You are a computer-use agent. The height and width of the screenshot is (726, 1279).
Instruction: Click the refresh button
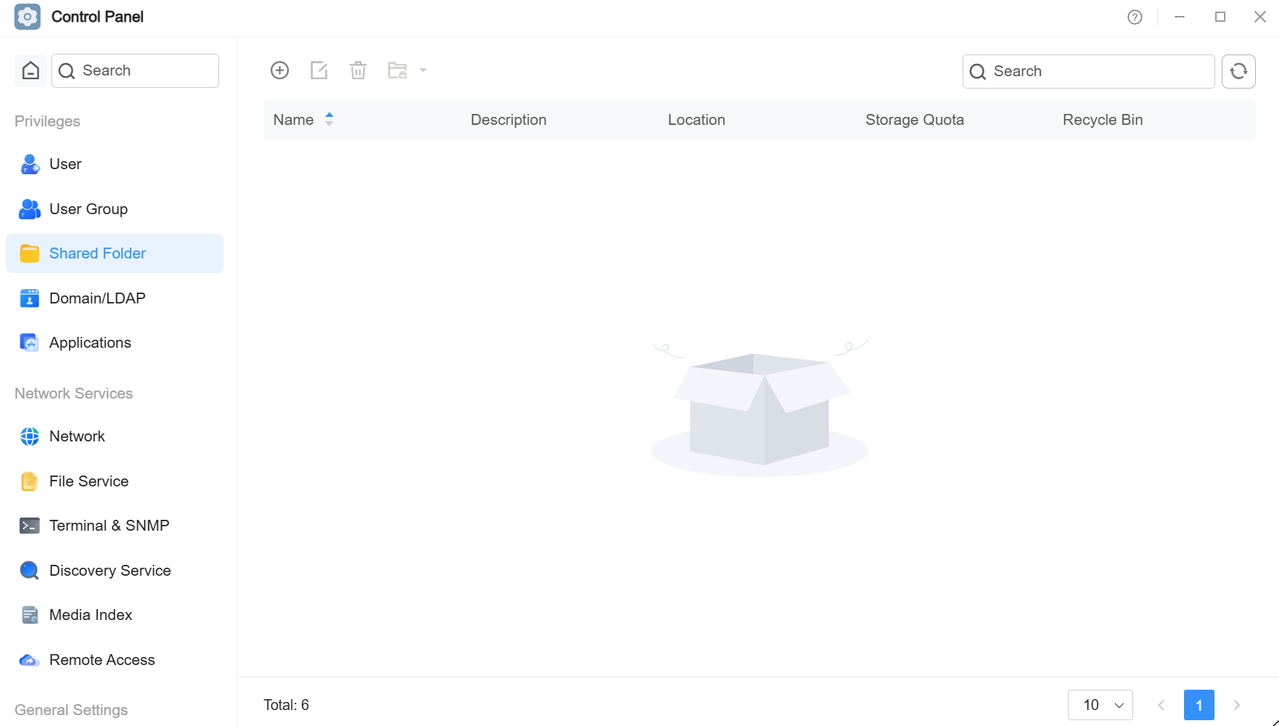(x=1239, y=71)
